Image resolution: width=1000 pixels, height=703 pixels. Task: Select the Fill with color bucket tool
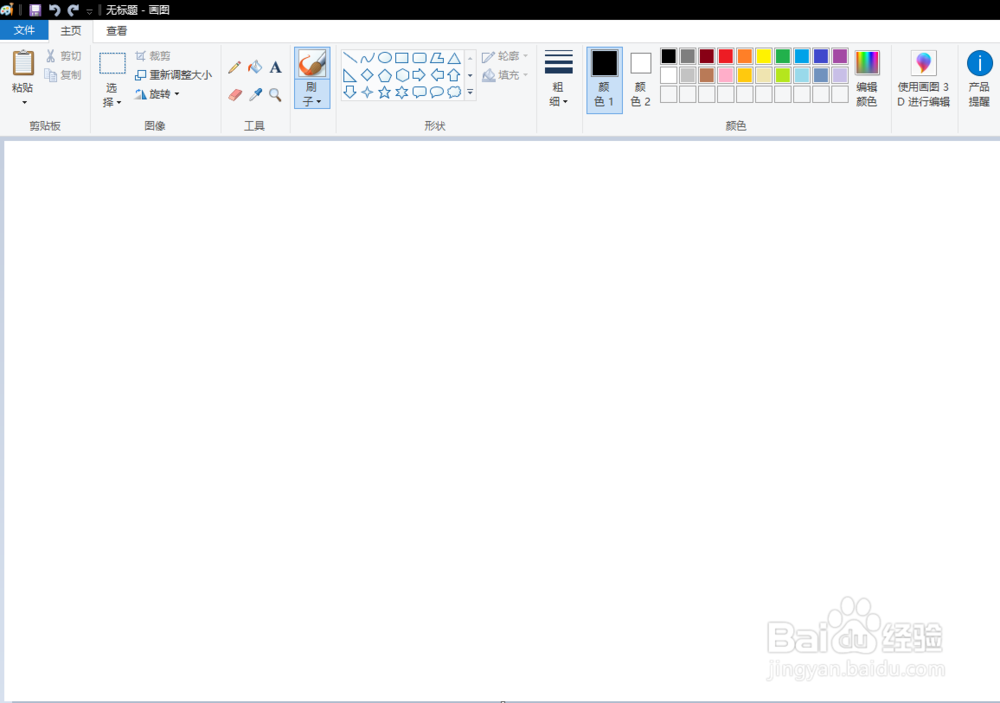[255, 67]
